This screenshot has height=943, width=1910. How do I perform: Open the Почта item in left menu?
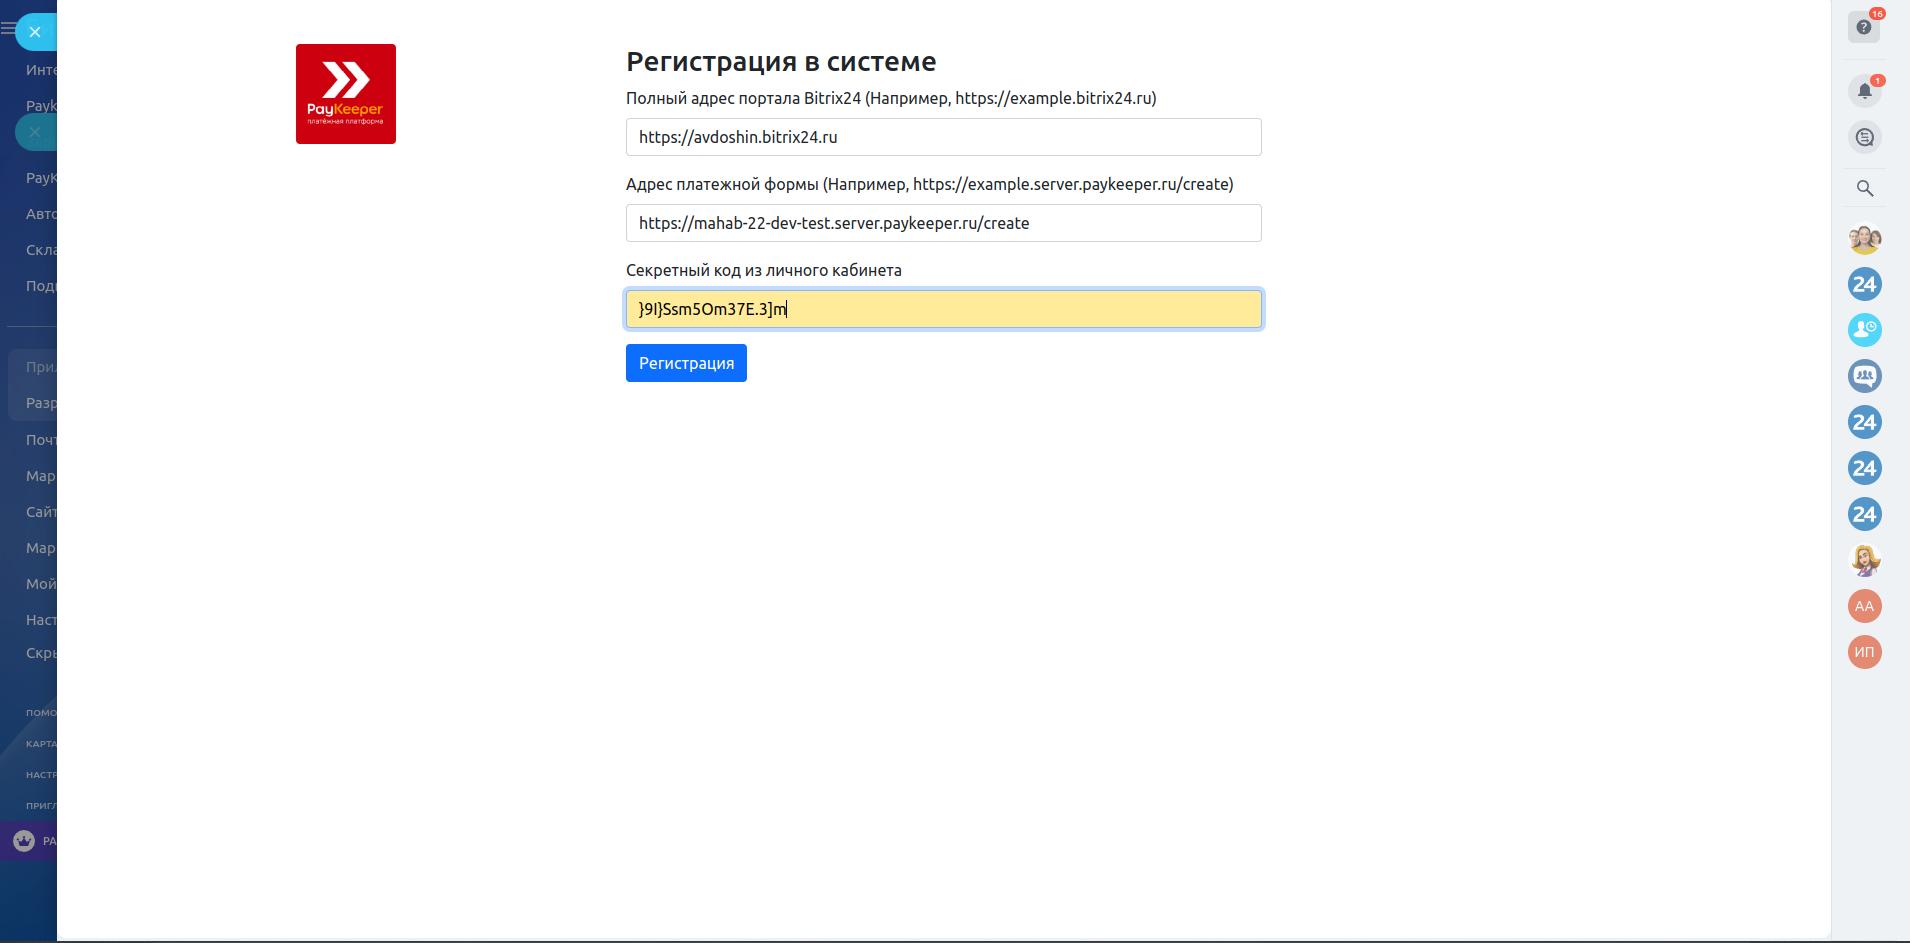(41, 440)
